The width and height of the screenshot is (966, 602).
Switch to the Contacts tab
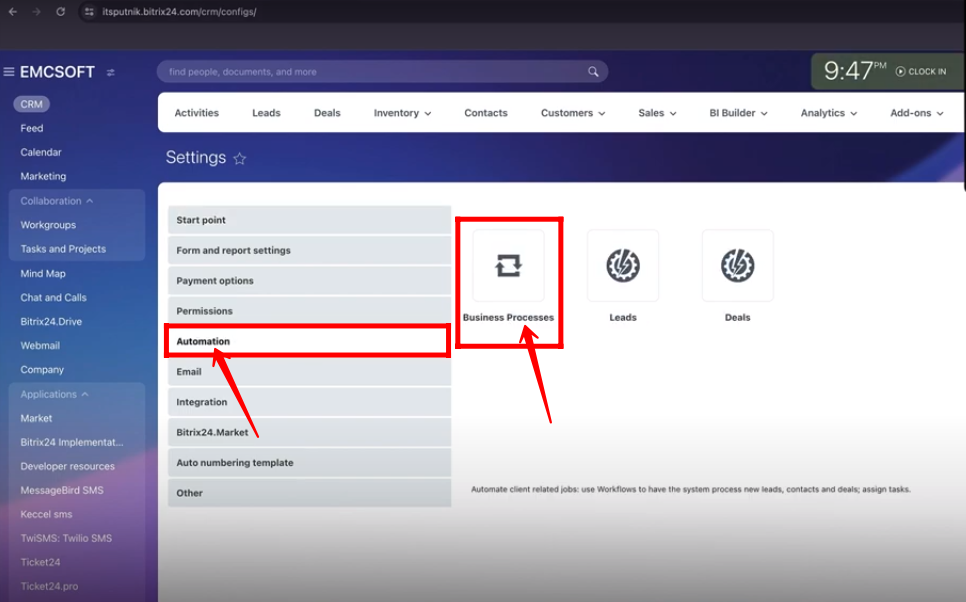[485, 113]
